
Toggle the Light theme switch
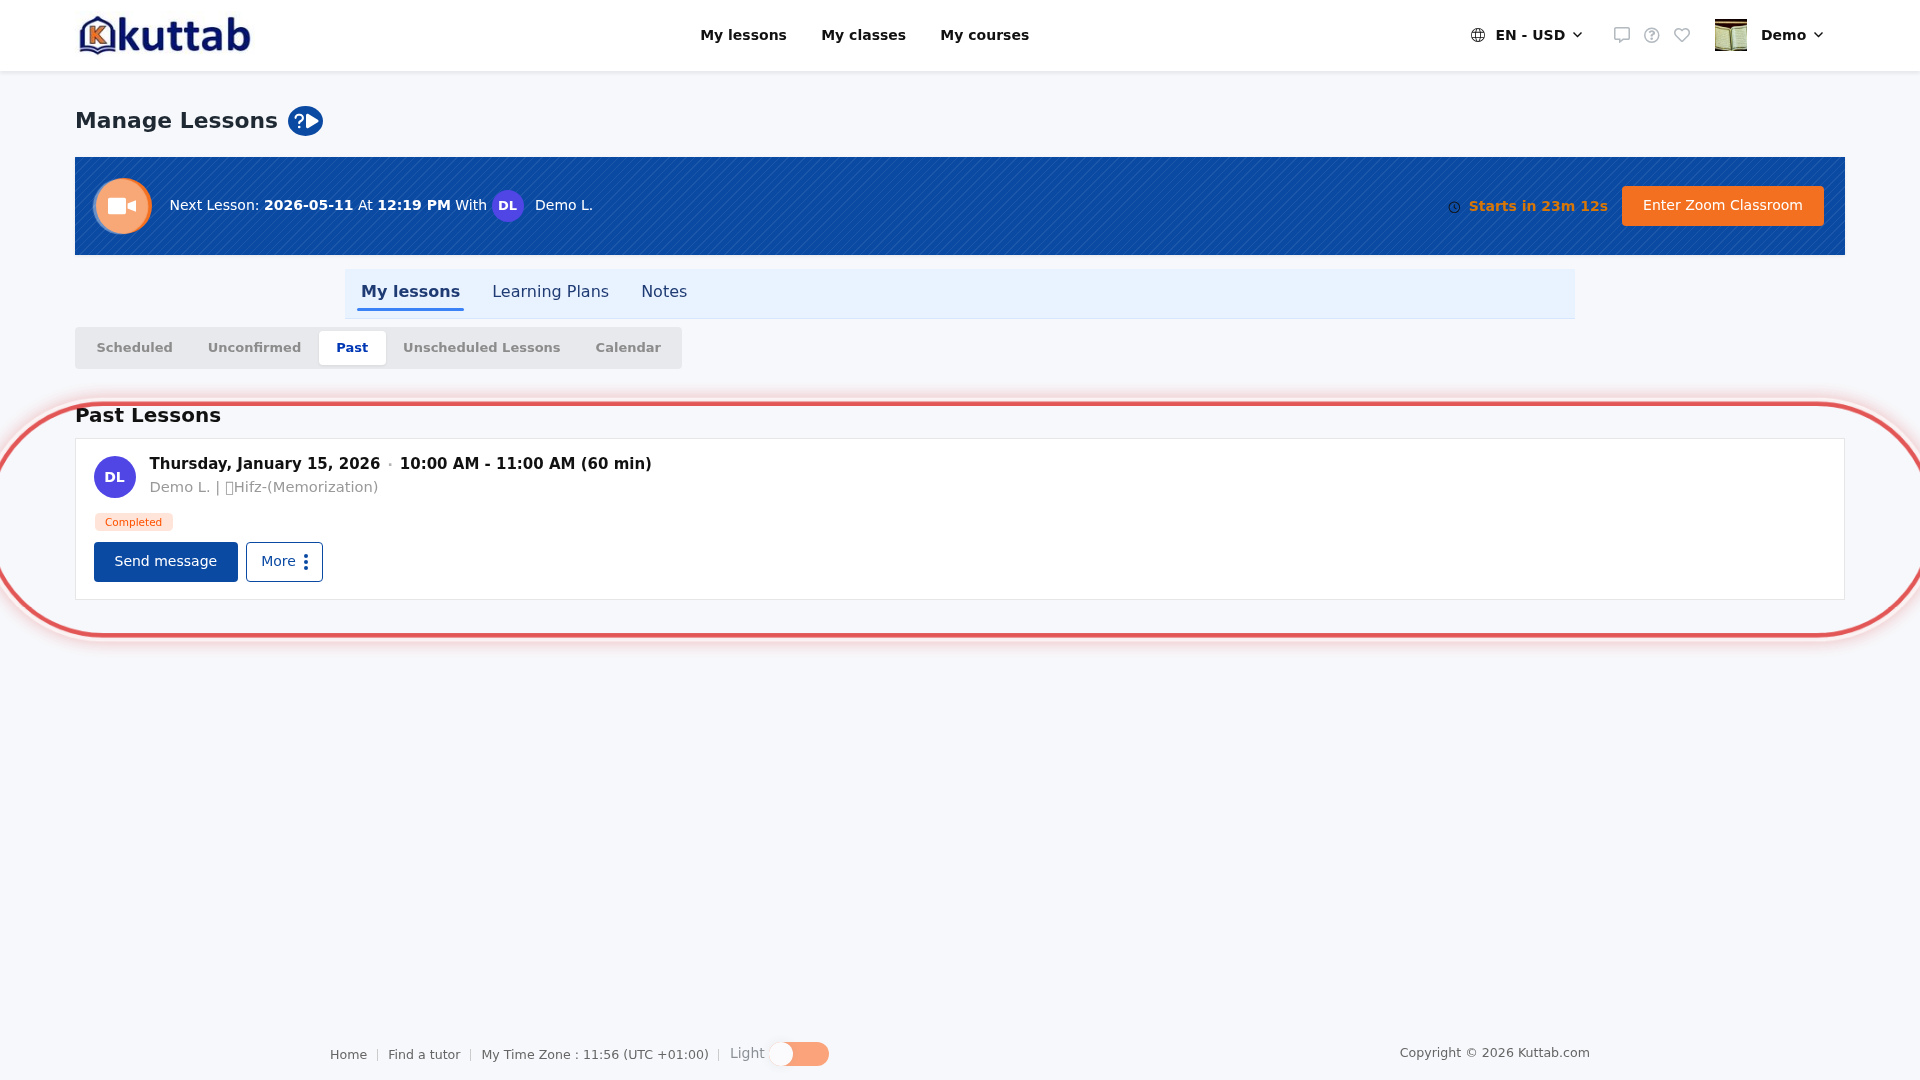799,1054
